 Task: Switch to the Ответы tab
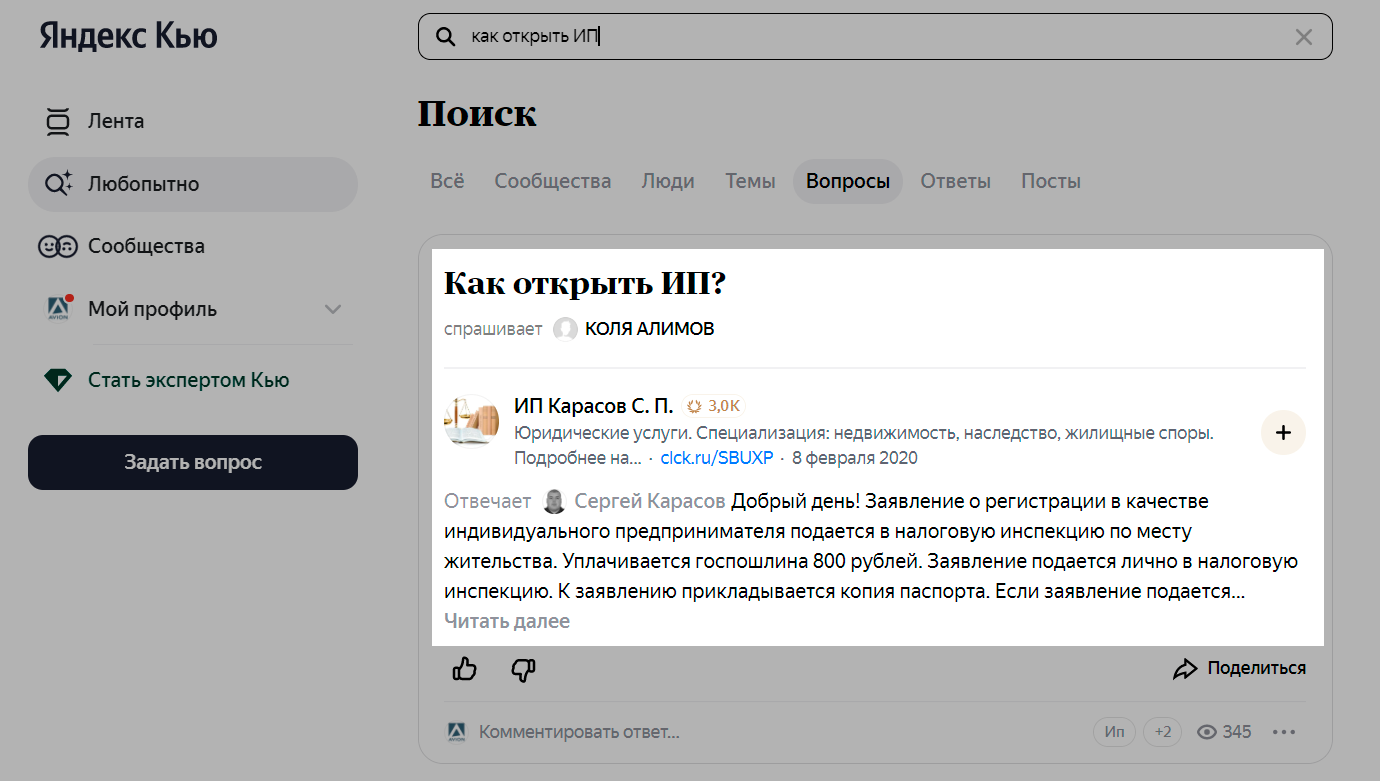point(955,181)
